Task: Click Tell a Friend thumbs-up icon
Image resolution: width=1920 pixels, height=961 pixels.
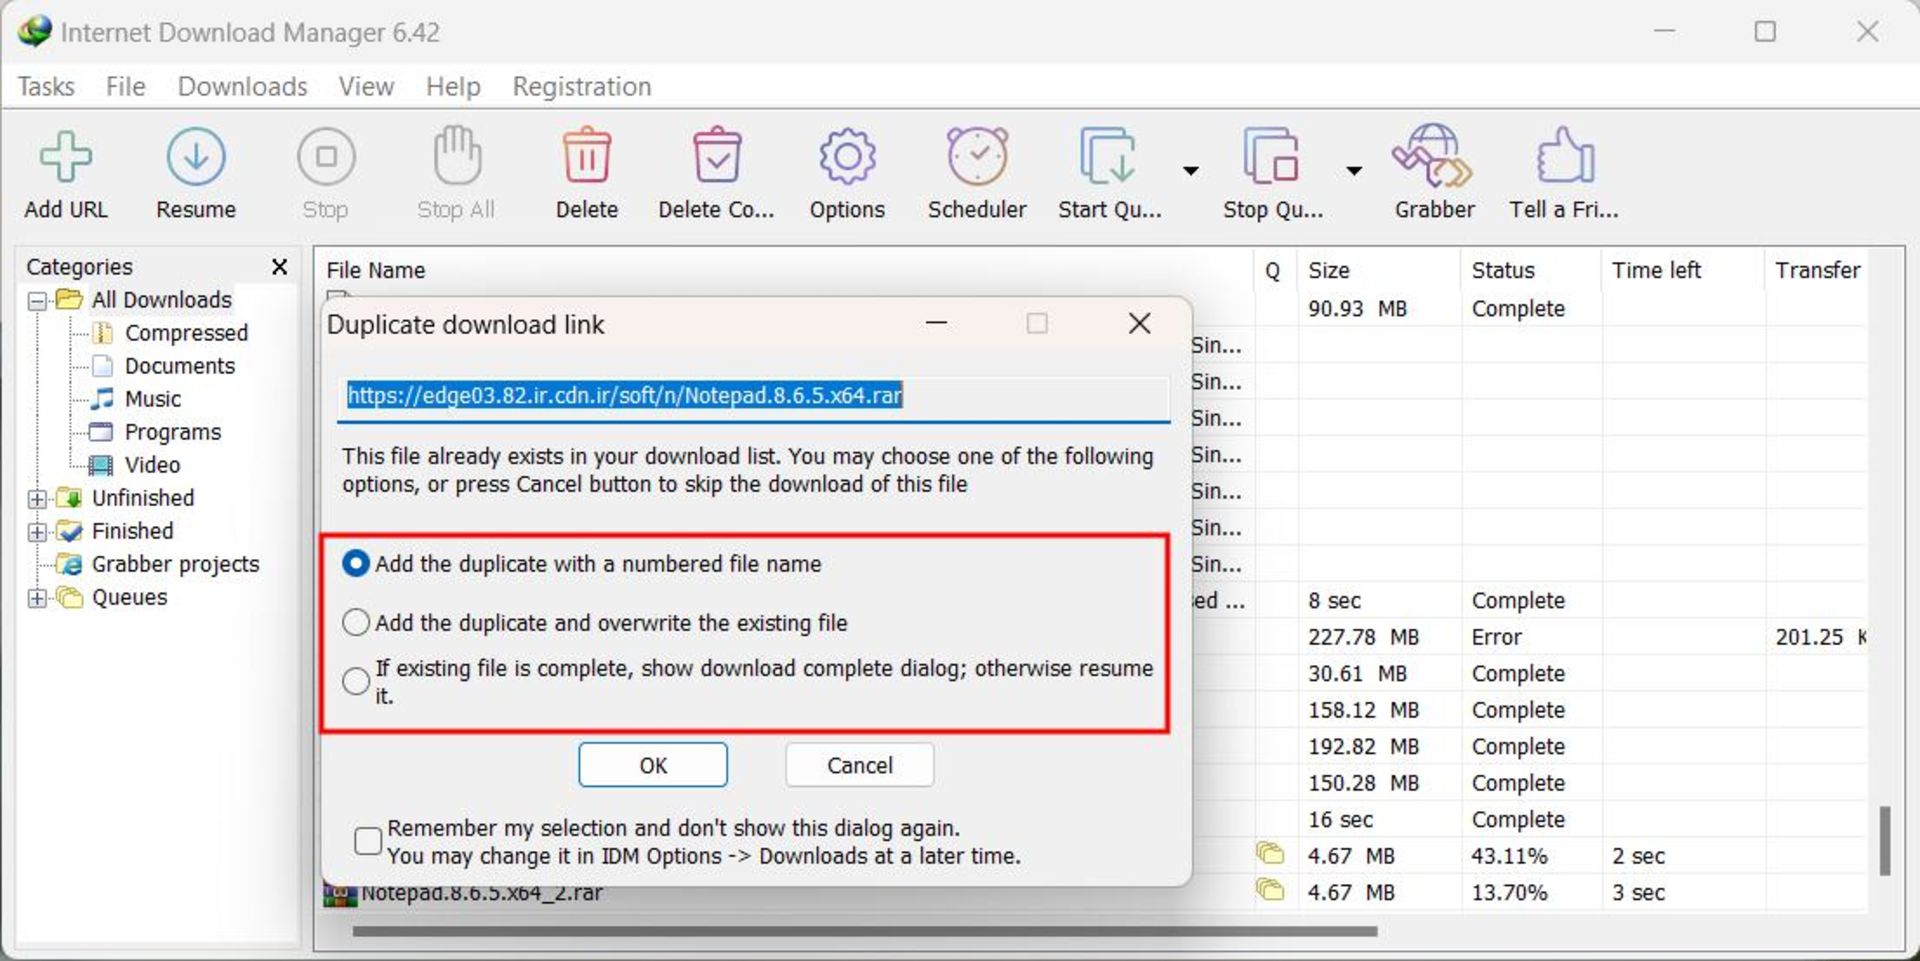Action: pos(1565,155)
